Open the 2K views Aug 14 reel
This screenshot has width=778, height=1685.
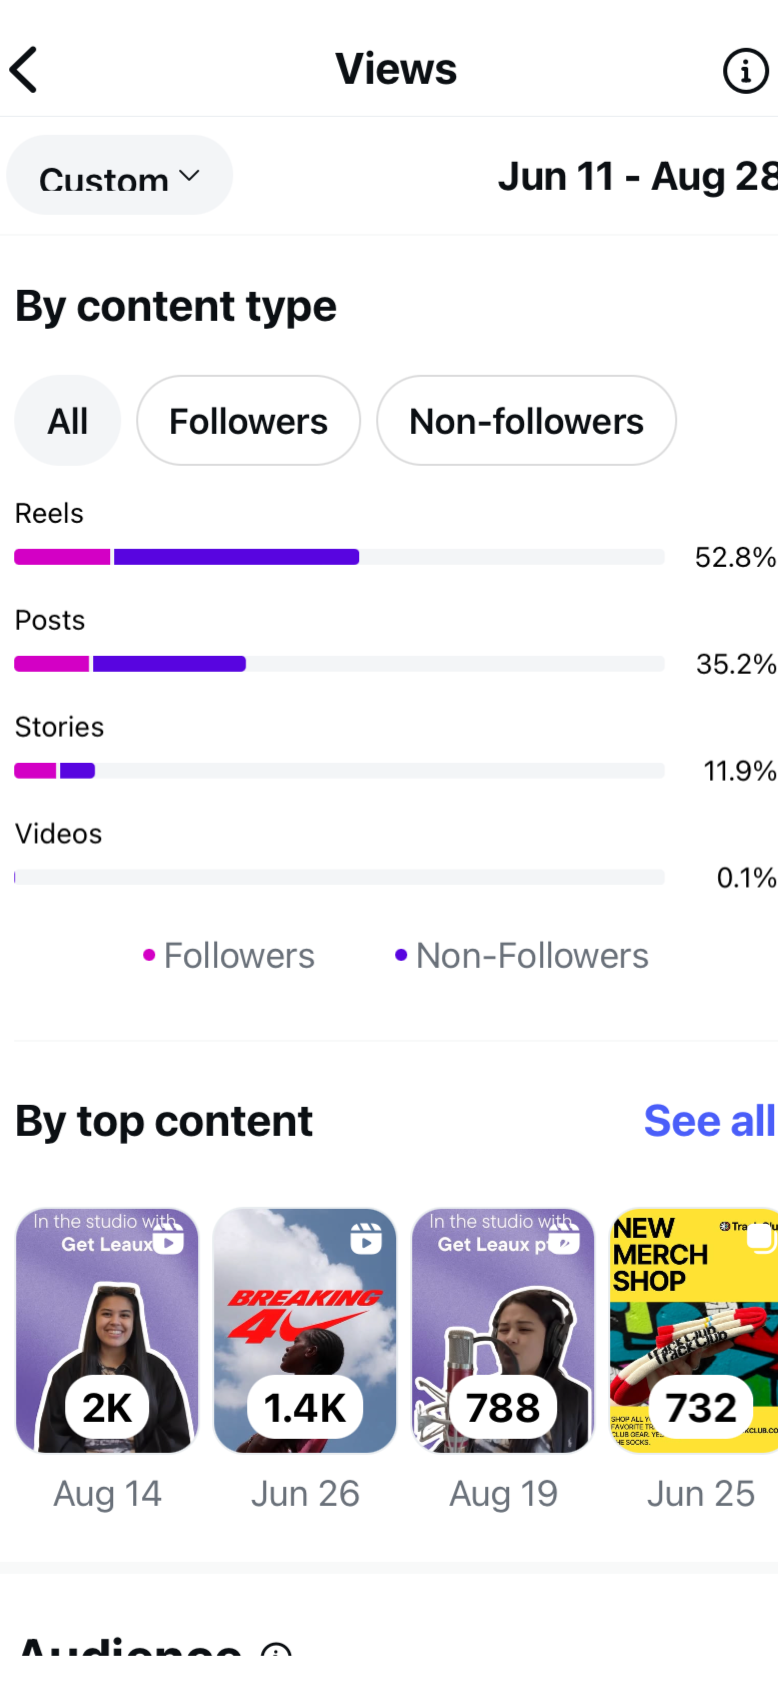tap(107, 1331)
